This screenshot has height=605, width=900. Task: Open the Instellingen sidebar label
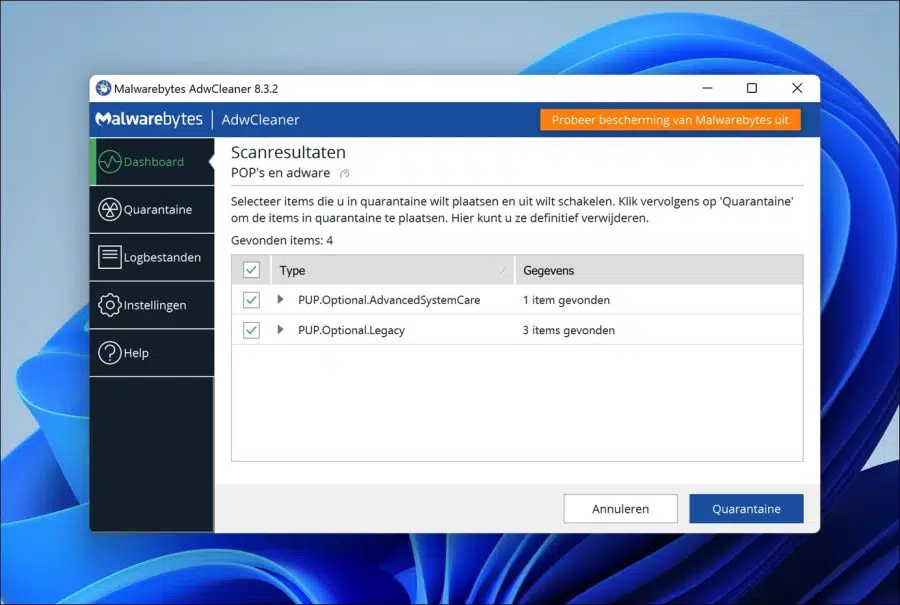[x=155, y=305]
